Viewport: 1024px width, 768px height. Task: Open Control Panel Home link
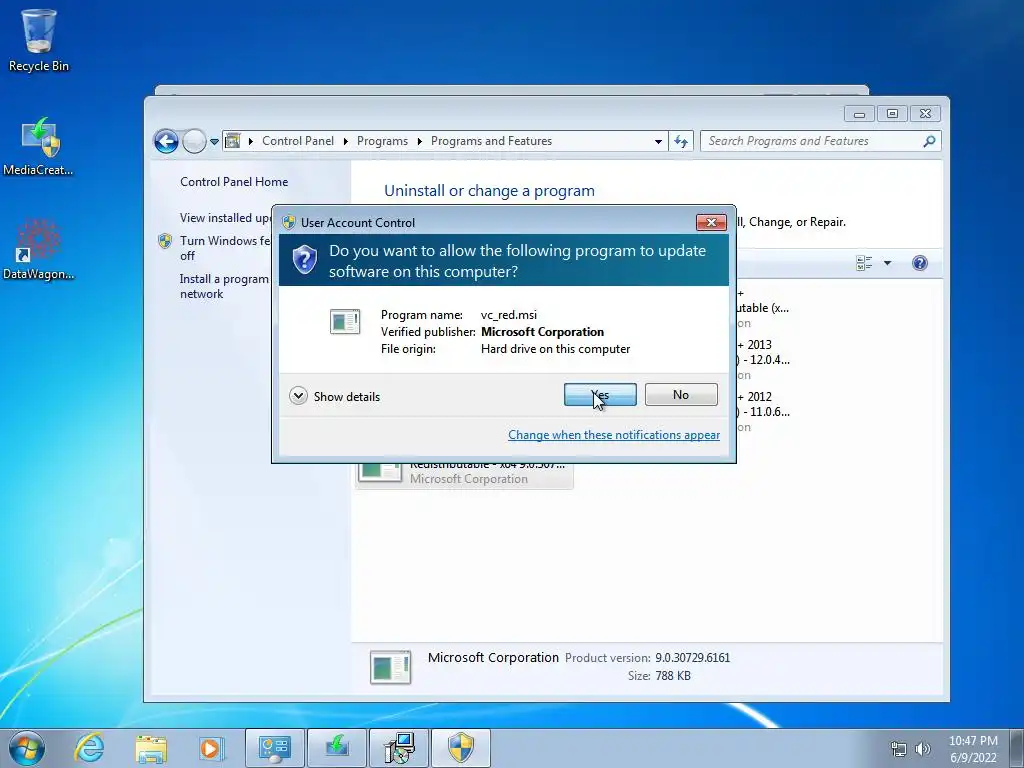point(234,182)
